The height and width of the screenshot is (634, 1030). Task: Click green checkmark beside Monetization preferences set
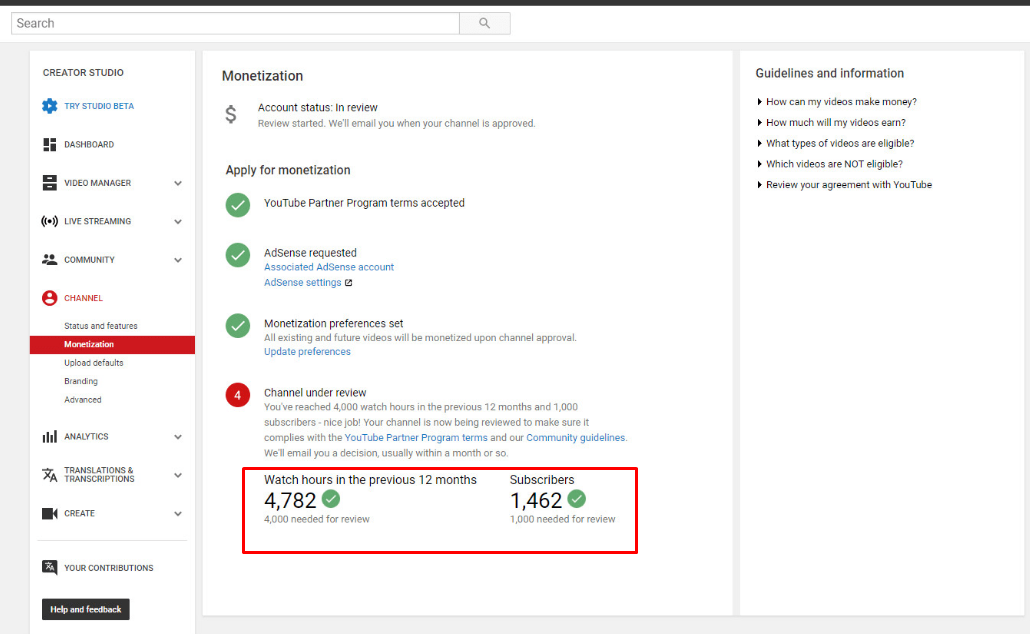pos(238,325)
